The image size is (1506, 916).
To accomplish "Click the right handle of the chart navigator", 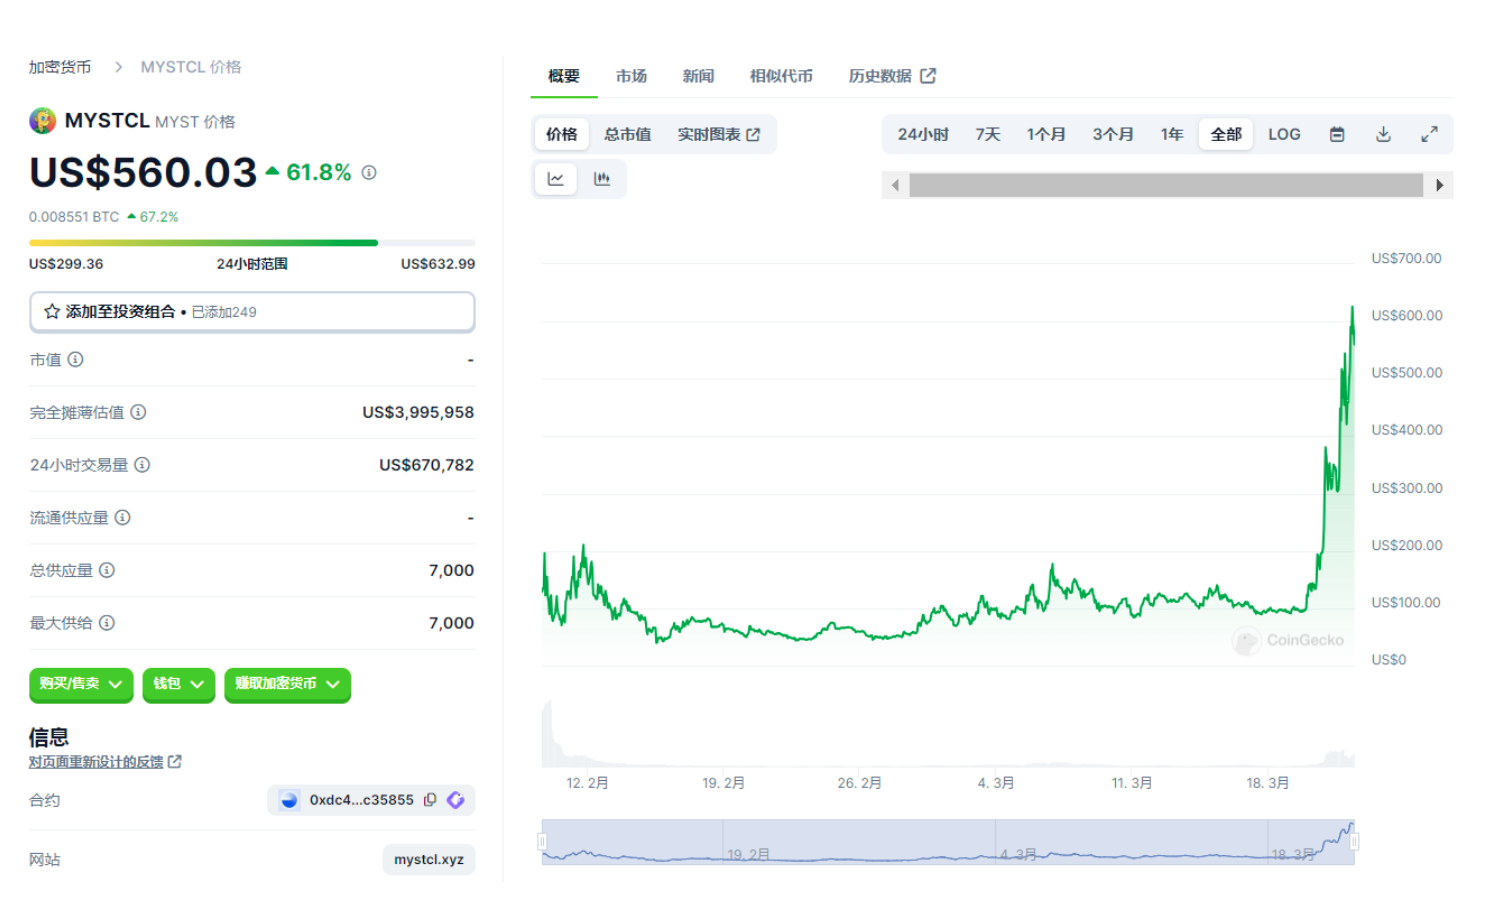I will (1355, 842).
